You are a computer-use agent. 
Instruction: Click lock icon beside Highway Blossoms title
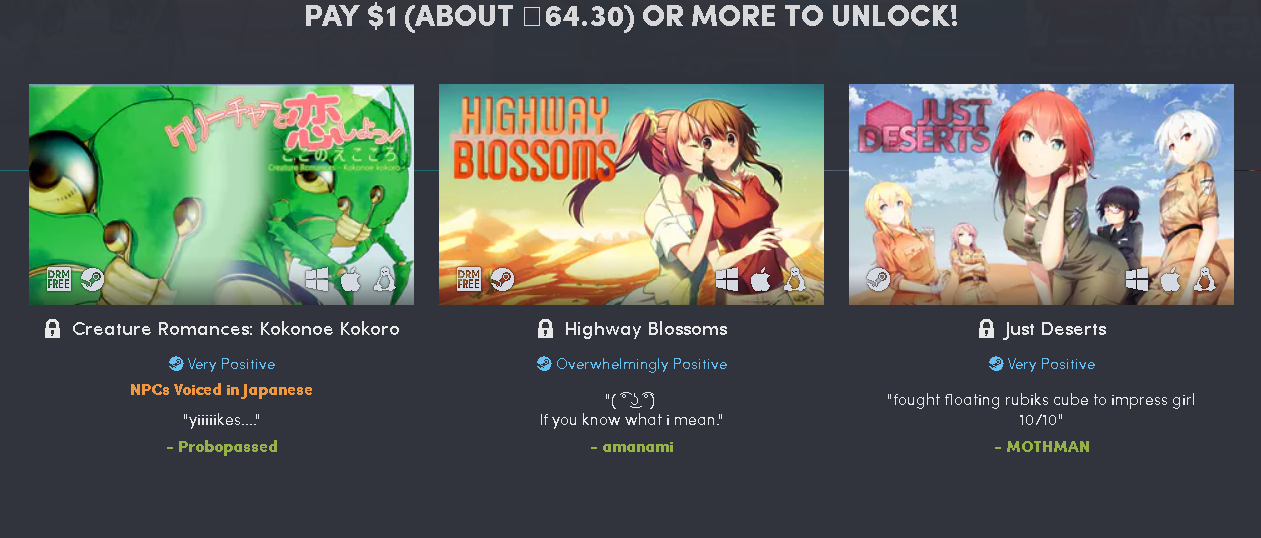[545, 328]
